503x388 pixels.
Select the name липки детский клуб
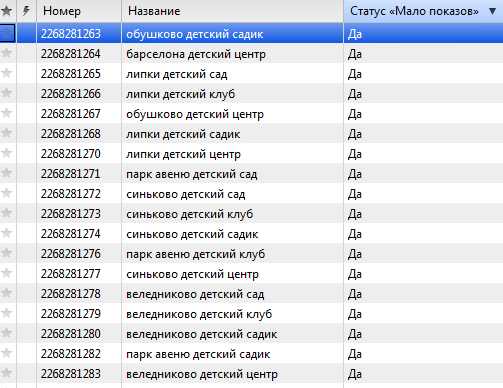pyautogui.click(x=181, y=94)
